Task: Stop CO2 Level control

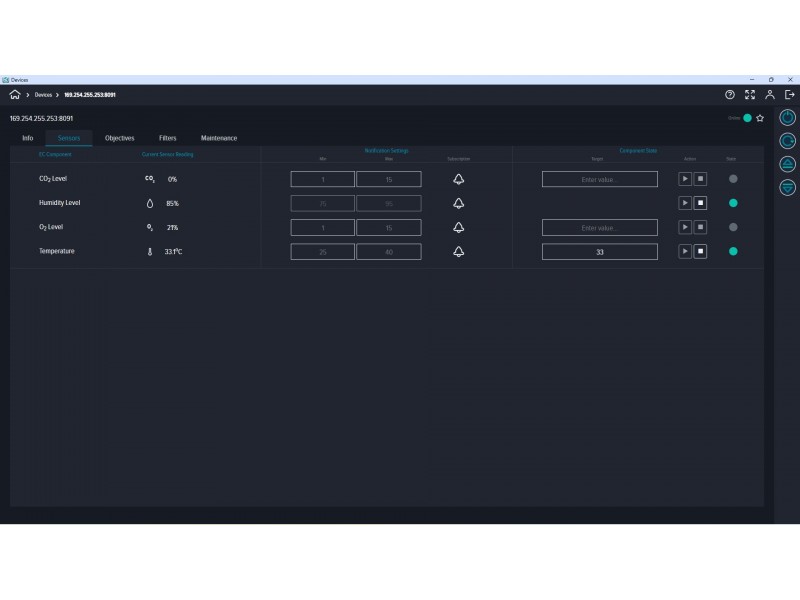Action: click(700, 179)
